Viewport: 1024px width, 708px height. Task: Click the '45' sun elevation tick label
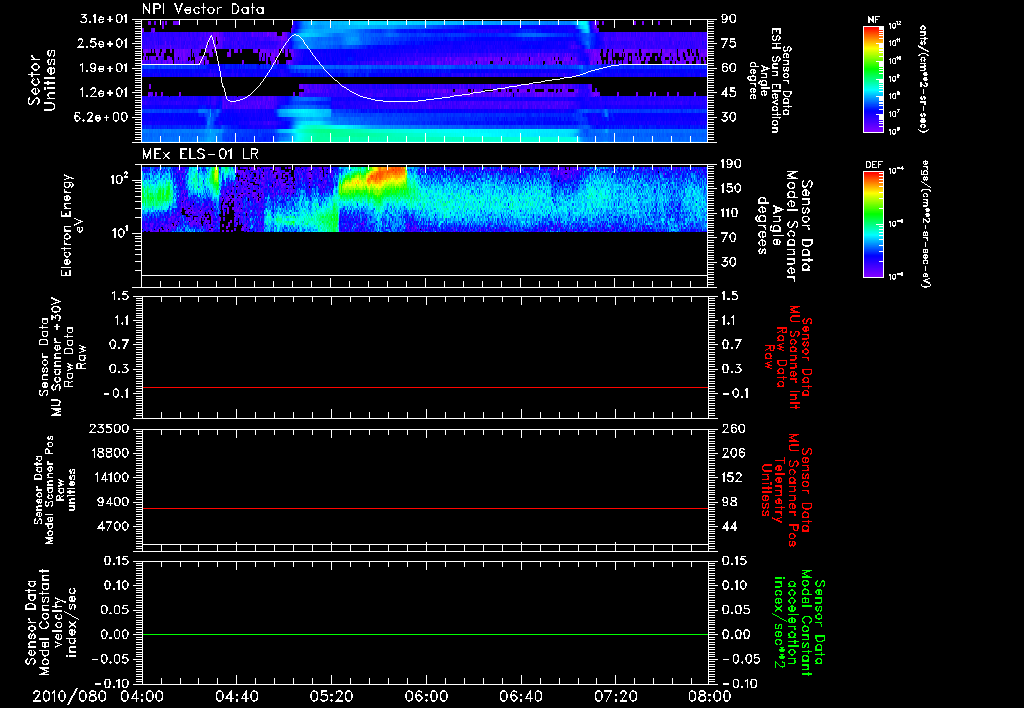(x=729, y=93)
